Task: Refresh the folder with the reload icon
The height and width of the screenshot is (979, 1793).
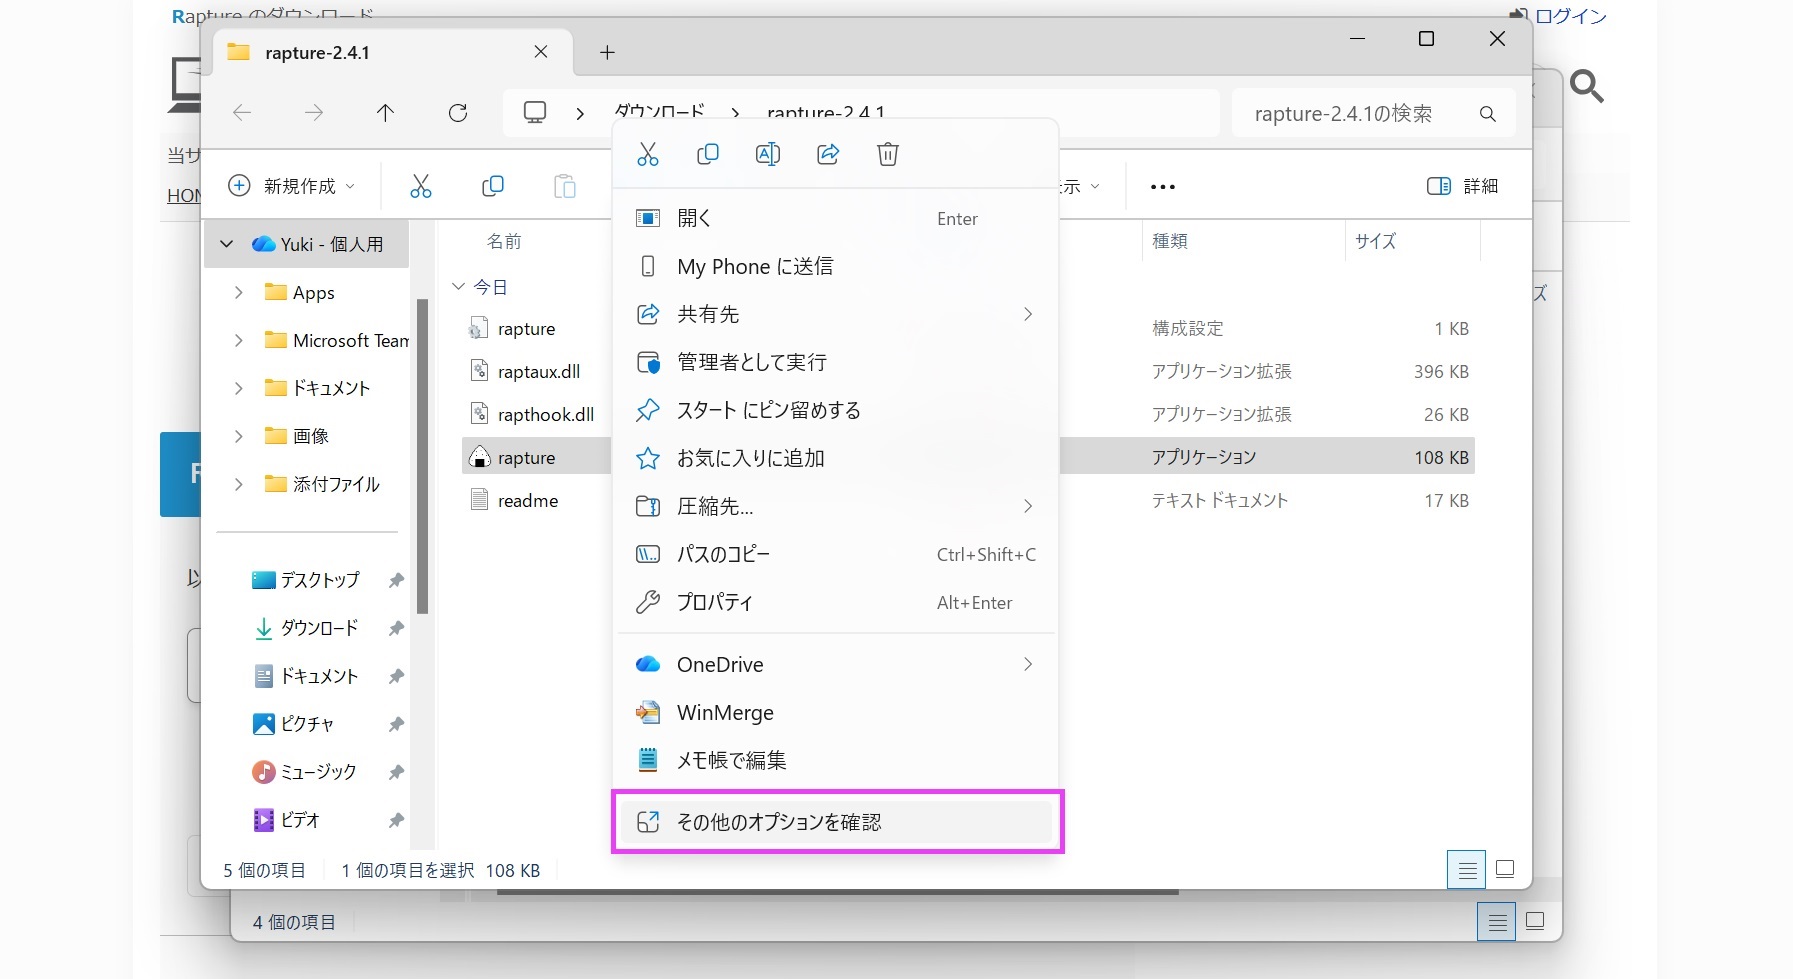Action: coord(458,113)
